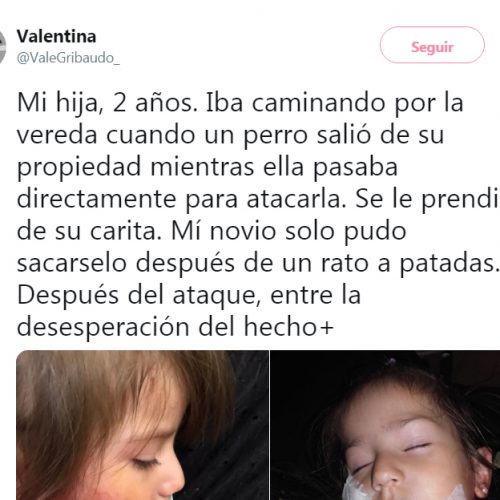Click the line starting 'Después del ataque'

(x=189, y=295)
